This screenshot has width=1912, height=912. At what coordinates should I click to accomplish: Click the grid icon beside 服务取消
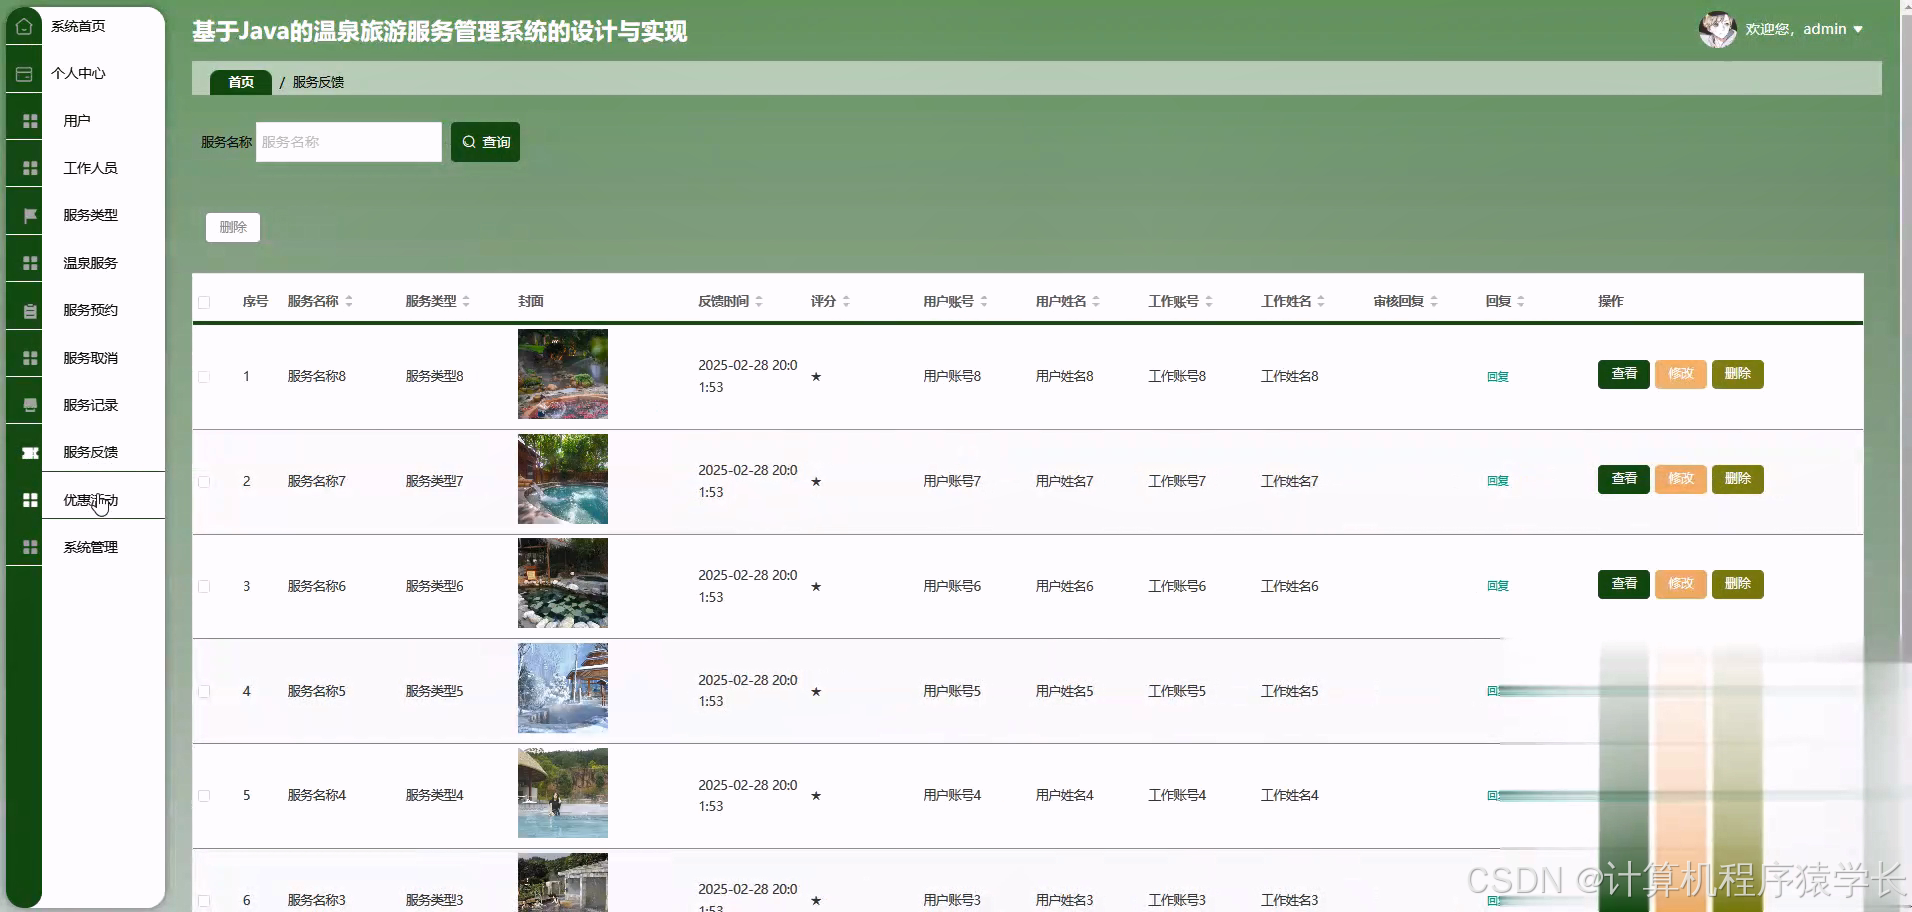30,358
